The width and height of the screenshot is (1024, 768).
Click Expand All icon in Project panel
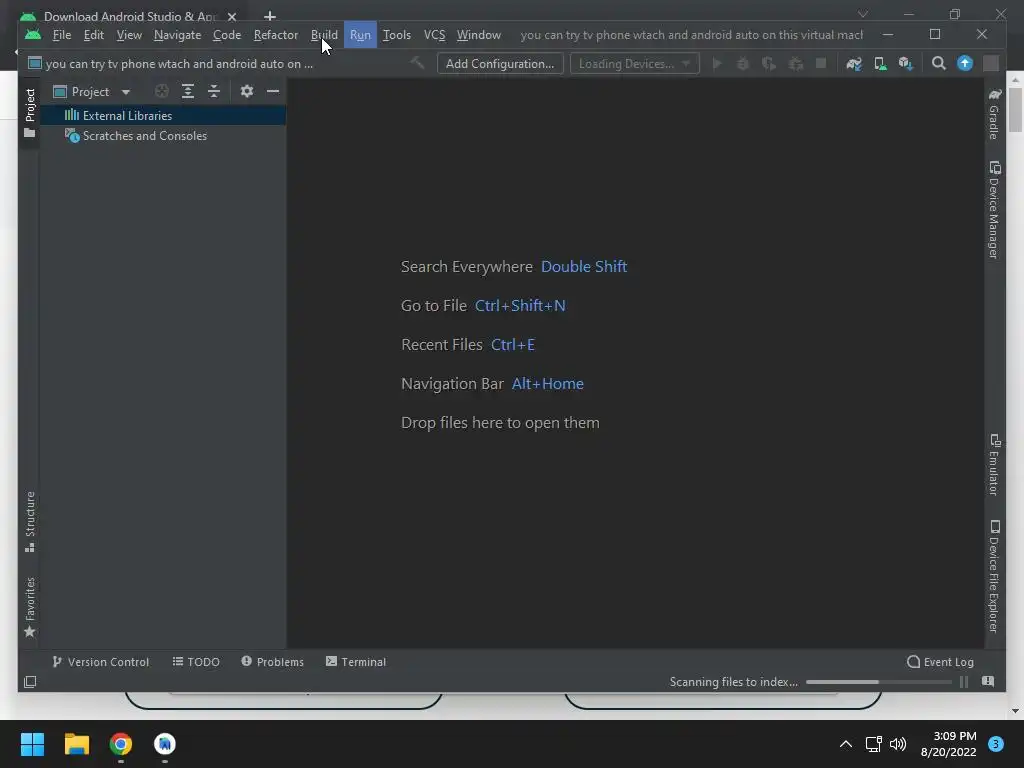coord(187,91)
